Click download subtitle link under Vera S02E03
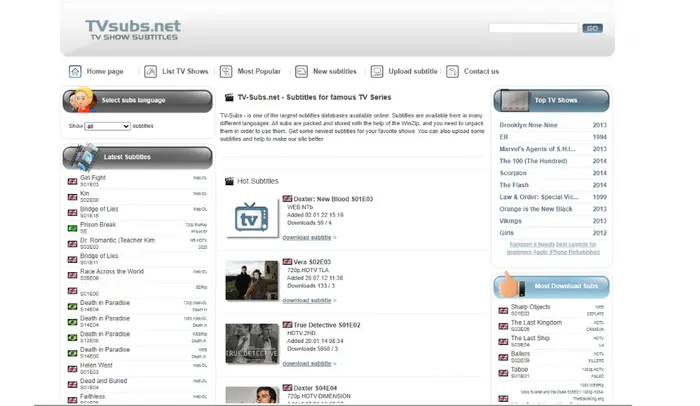Viewport: 700px width, 406px height. pyautogui.click(x=306, y=300)
